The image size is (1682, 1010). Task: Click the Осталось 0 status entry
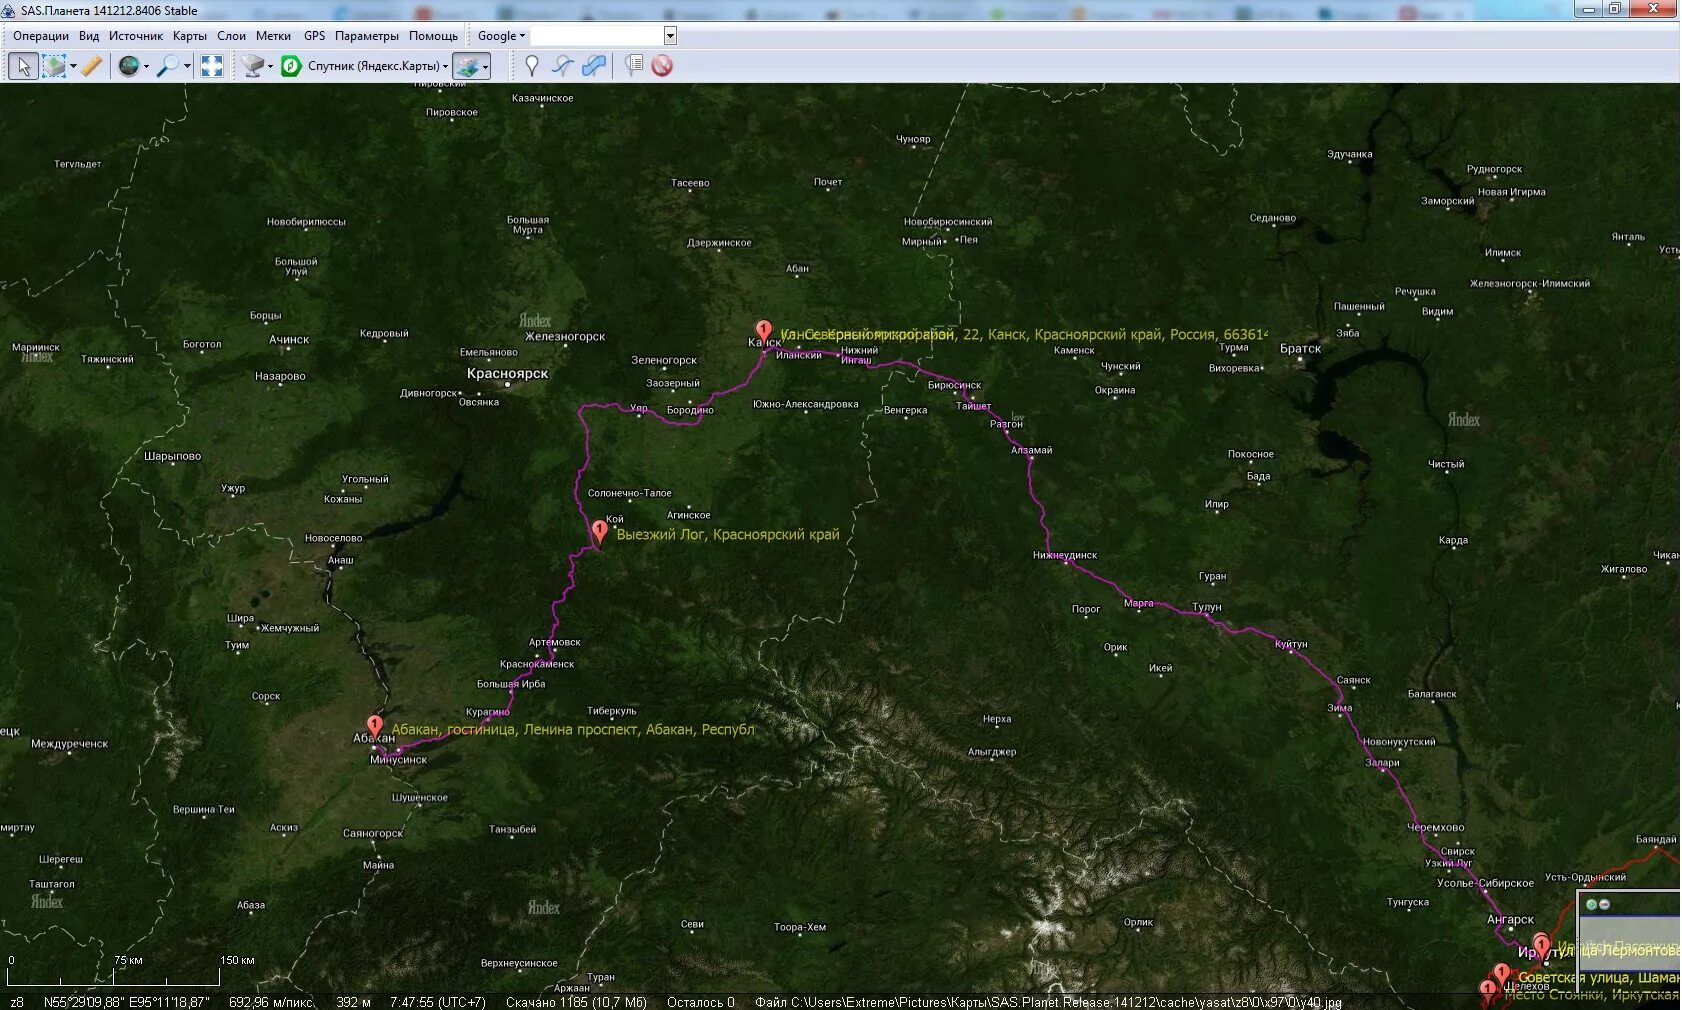[x=700, y=1002]
